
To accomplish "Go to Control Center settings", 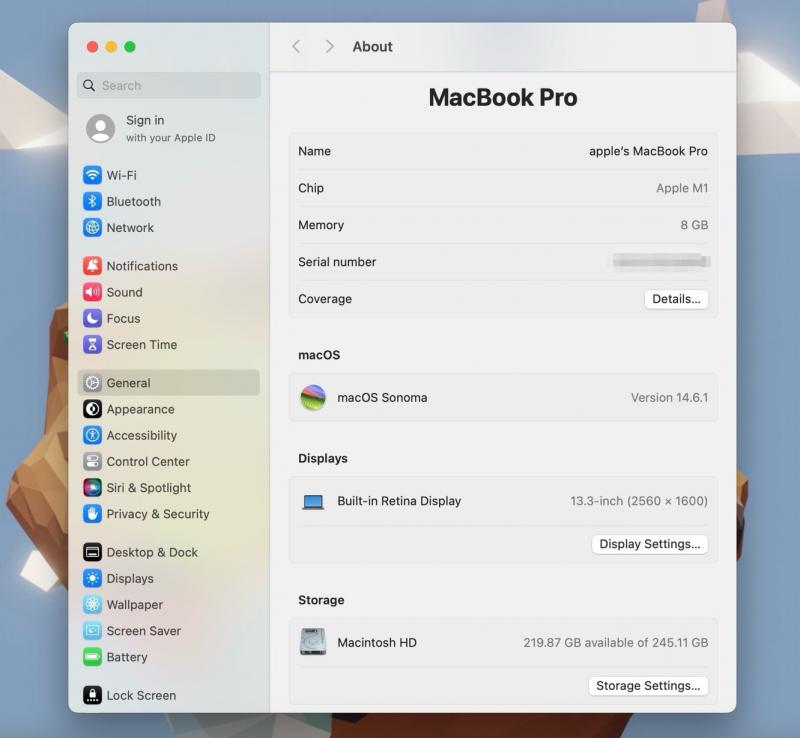I will point(147,461).
